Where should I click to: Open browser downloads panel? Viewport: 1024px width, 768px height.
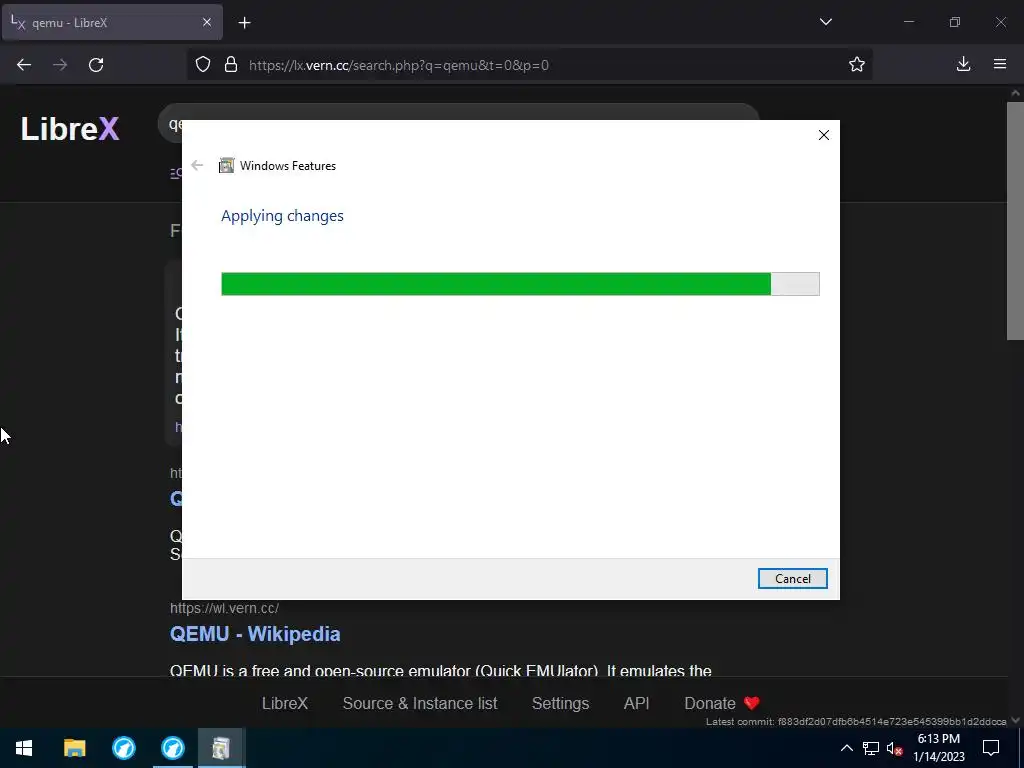pos(963,64)
